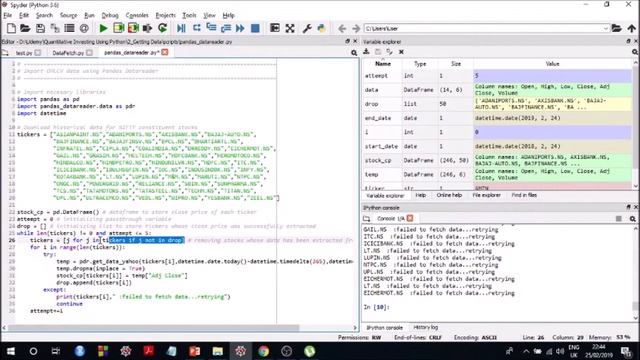640x360 pixels.
Task: Click the editor horizontal scrollbar
Action: pos(154,328)
